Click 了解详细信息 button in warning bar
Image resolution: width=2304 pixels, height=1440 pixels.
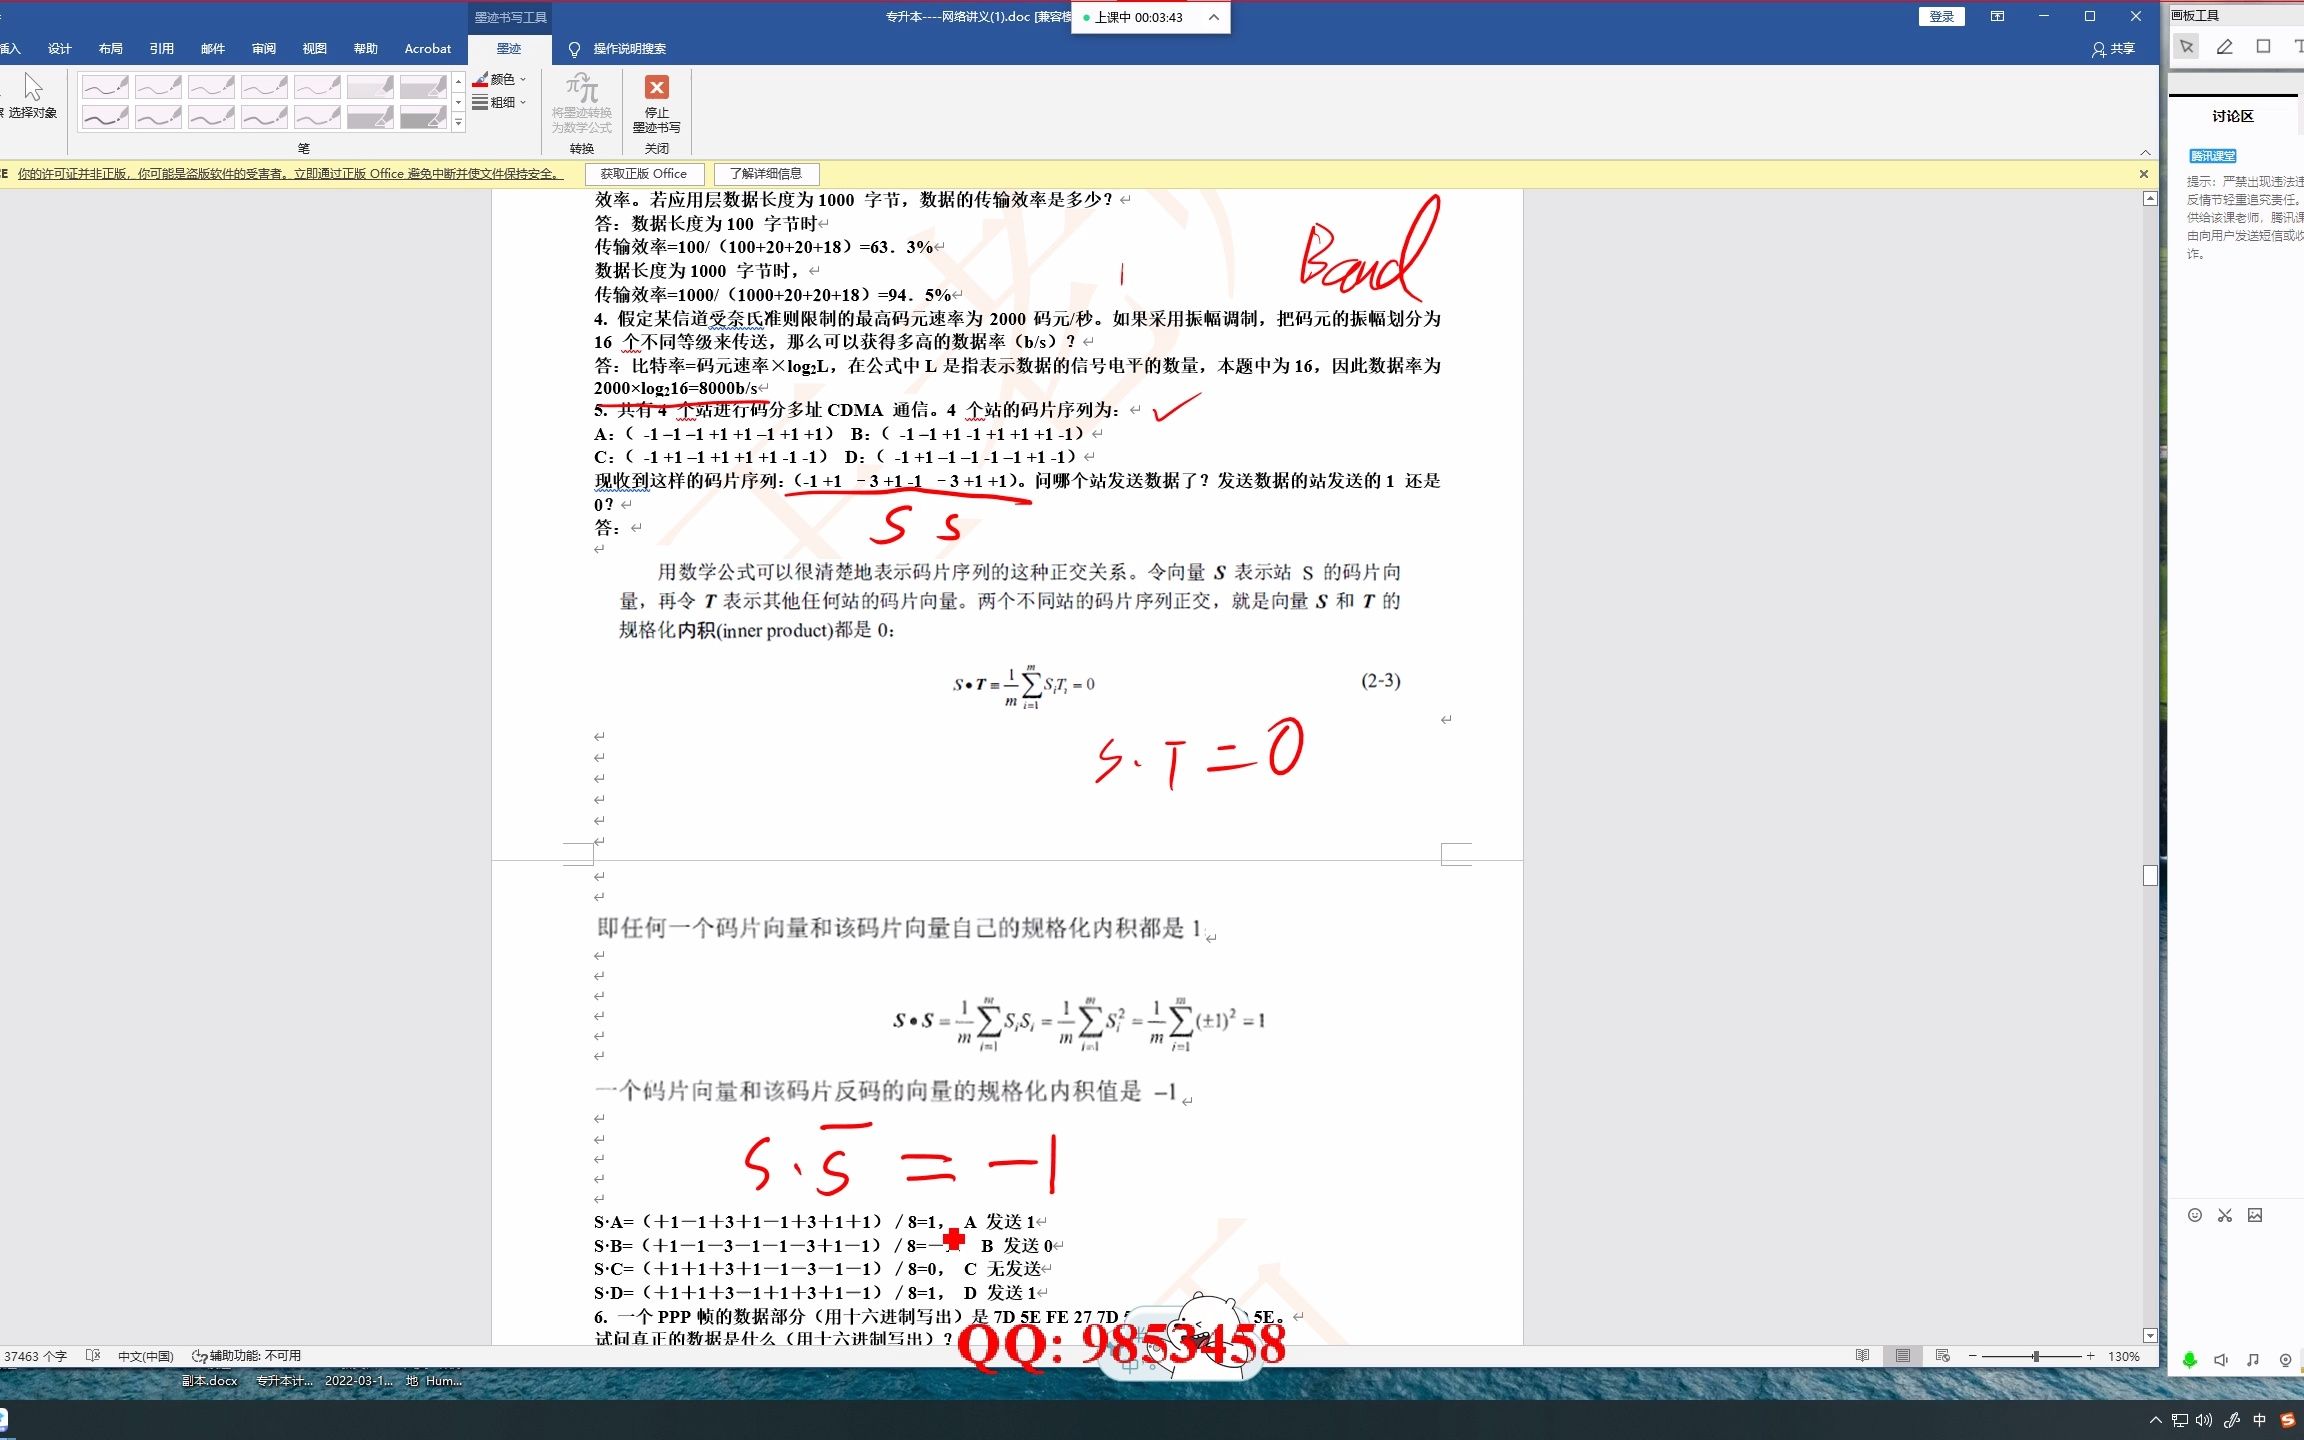coord(766,174)
